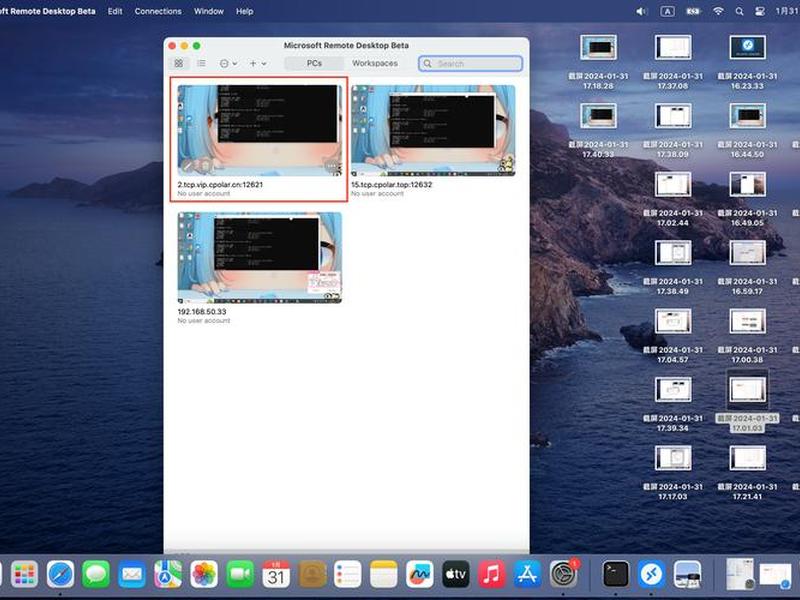The height and width of the screenshot is (600, 800).
Task: Select desktop screenshot 2024-01-31 17.00.38
Action: [x=747, y=321]
